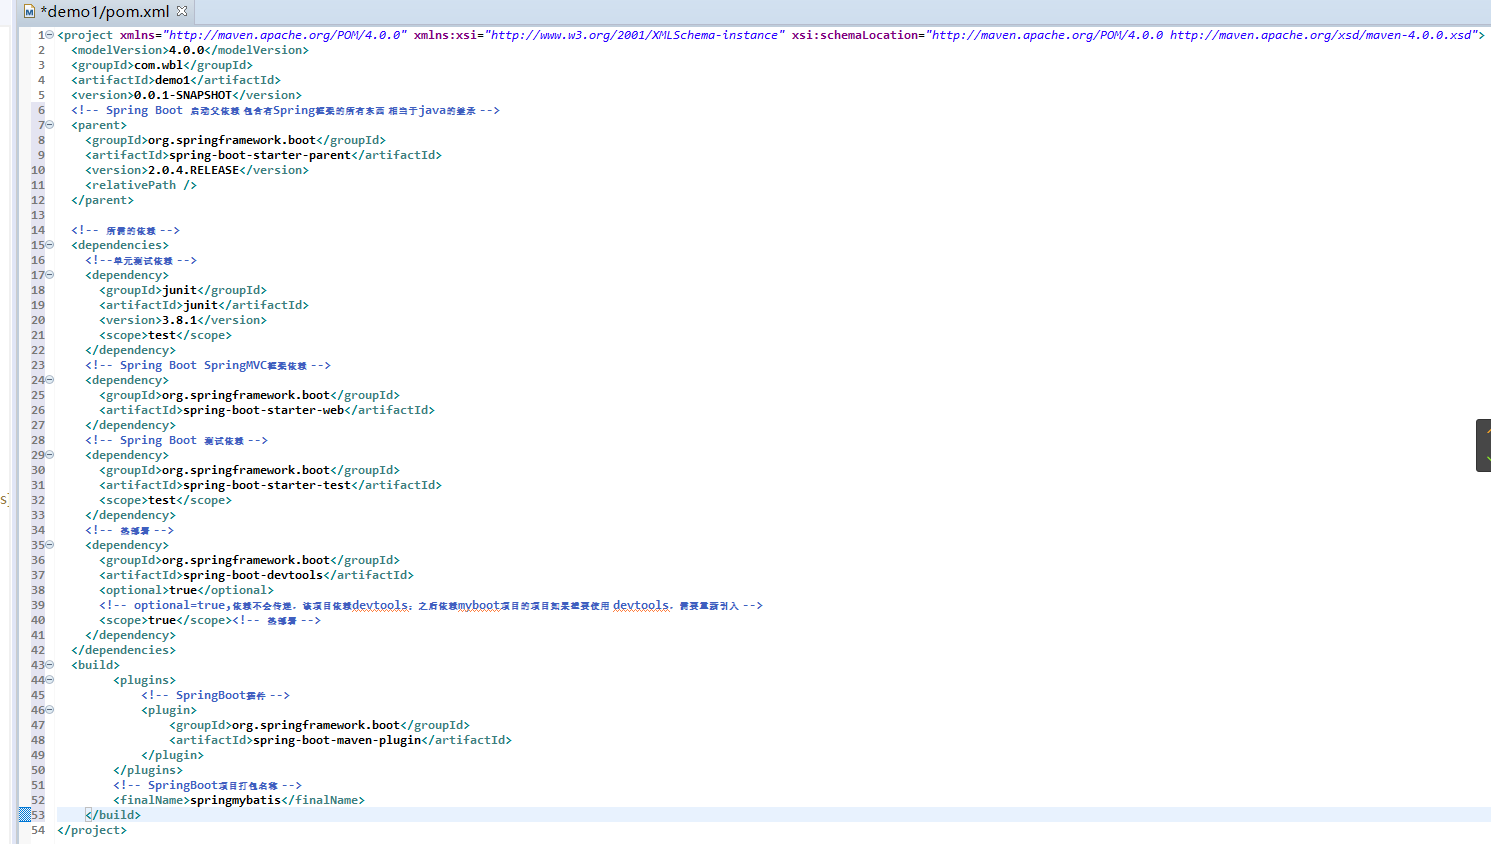Click the junit groupId on line 18
Screen dimensions: 1491x844
tap(180, 290)
